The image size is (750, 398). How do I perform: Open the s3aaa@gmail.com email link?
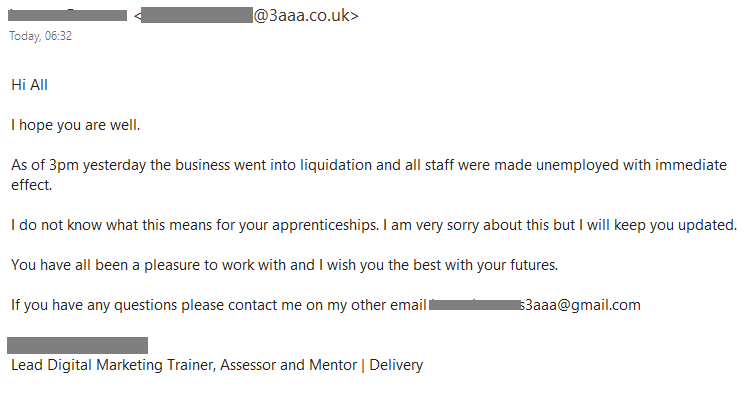(x=535, y=305)
